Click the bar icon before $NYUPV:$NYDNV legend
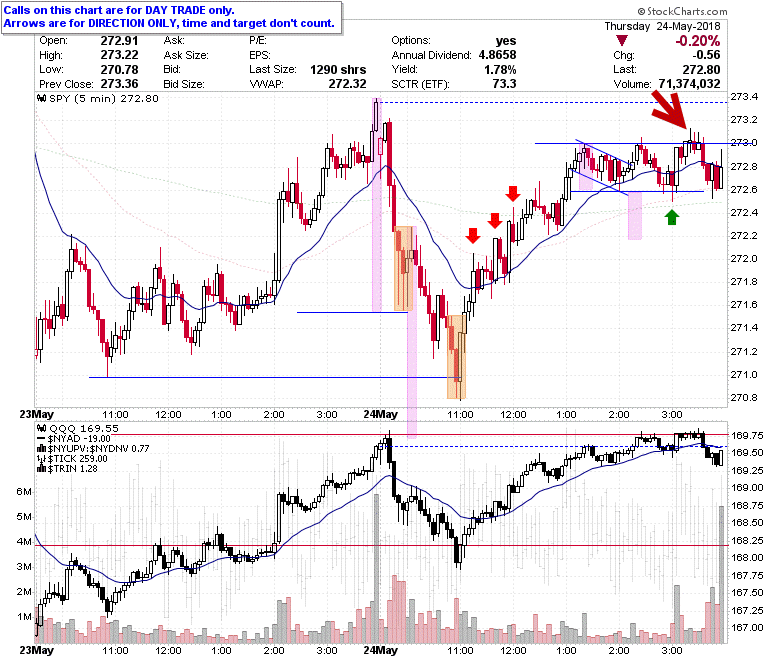Viewport: 780px width, 659px height. click(x=42, y=449)
